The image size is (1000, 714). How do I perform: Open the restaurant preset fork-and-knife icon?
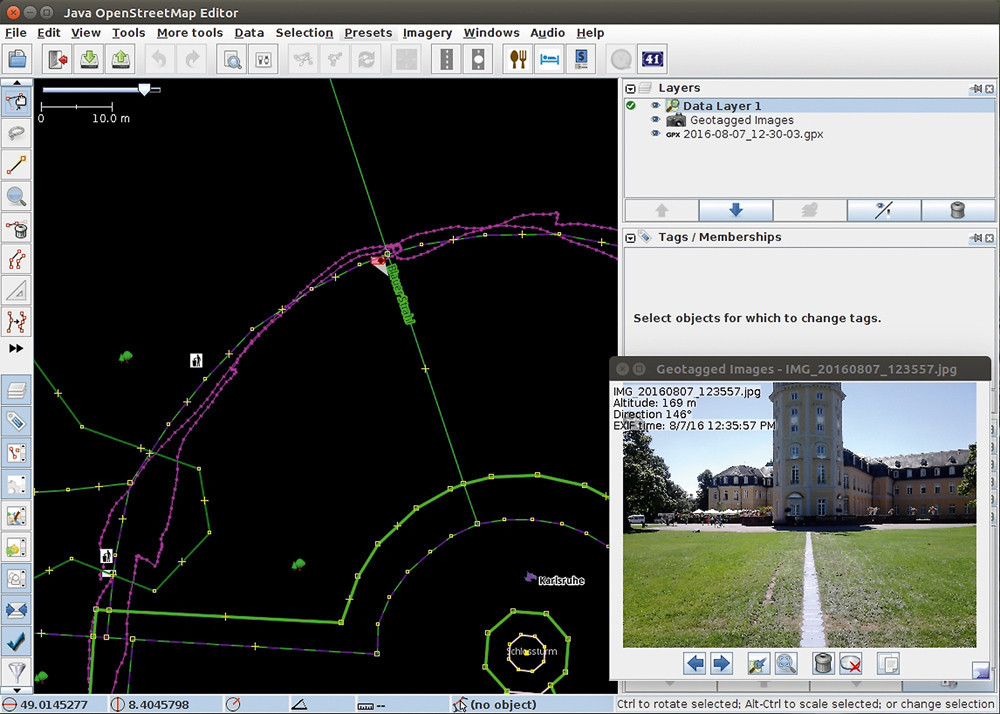[518, 60]
